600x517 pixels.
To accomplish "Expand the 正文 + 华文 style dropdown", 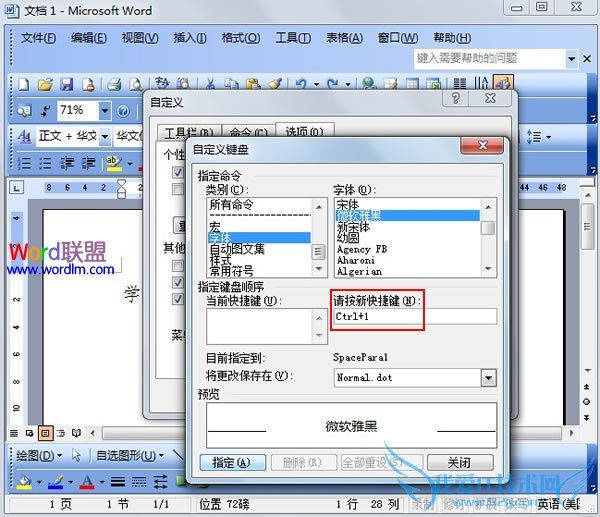I will [x=104, y=136].
